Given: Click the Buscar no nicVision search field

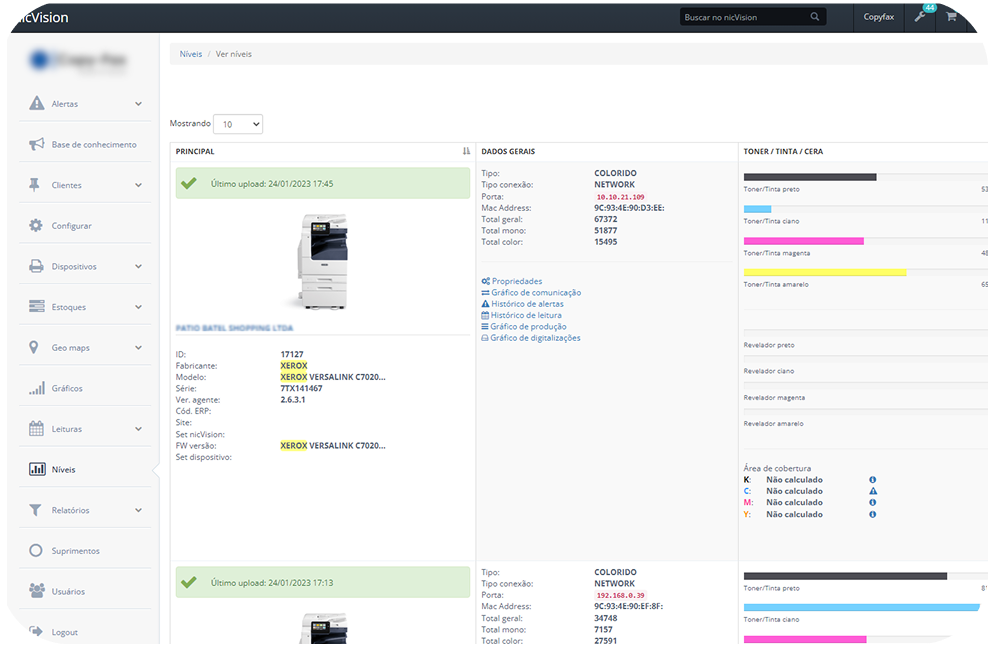Looking at the screenshot, I should click(x=752, y=17).
